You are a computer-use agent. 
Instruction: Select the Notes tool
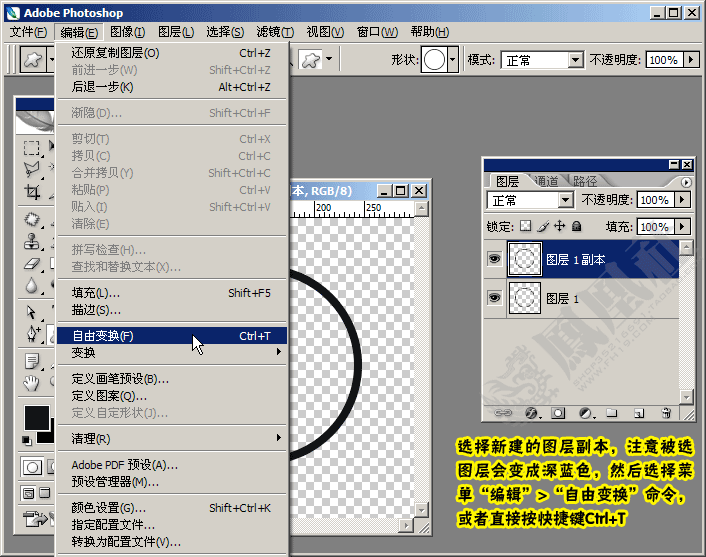coord(32,362)
